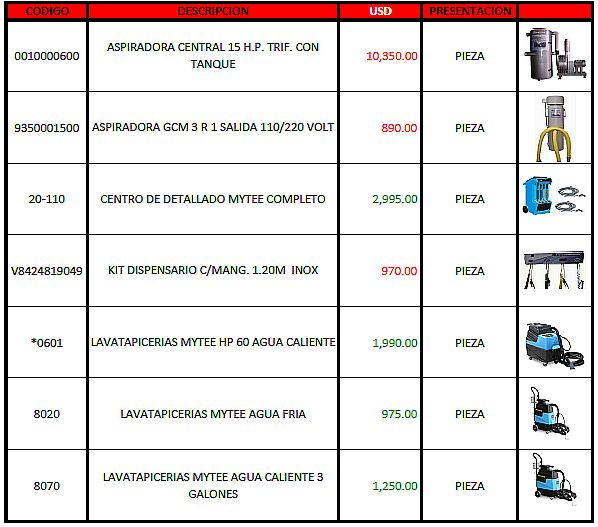Image resolution: width=598 pixels, height=527 pixels.
Task: Select the 2,995.00 price cell
Action: tap(380, 199)
